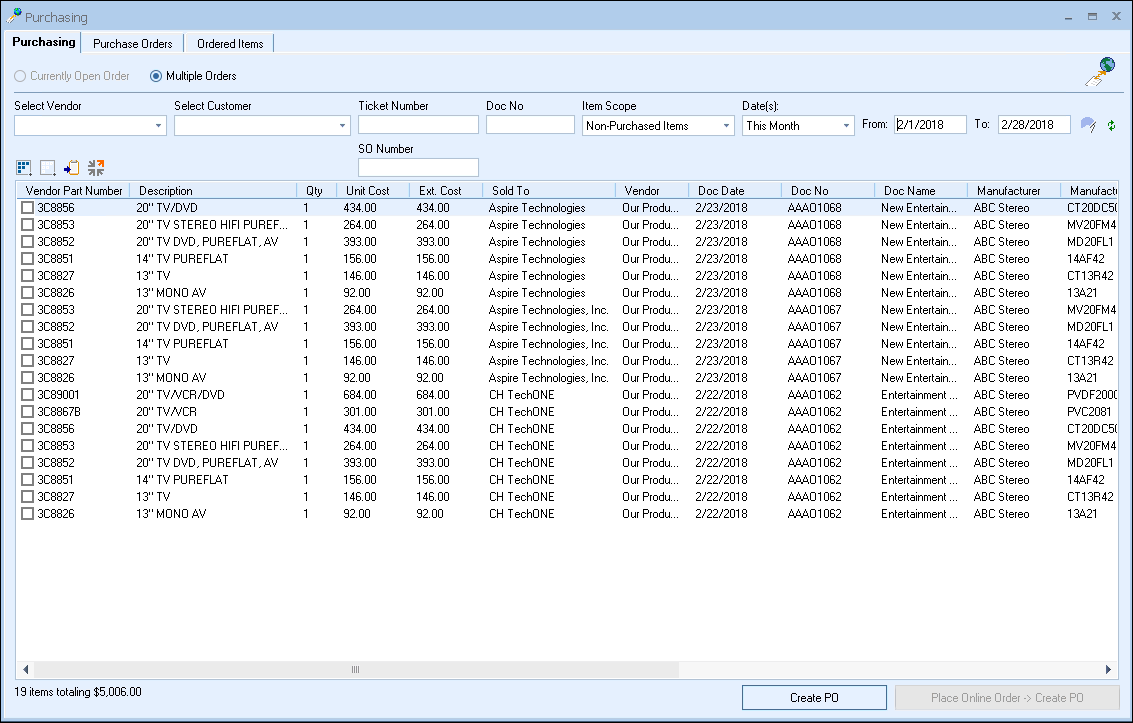Viewport: 1133px width, 723px height.
Task: Select the Multiple Orders radio button
Action: [156, 76]
